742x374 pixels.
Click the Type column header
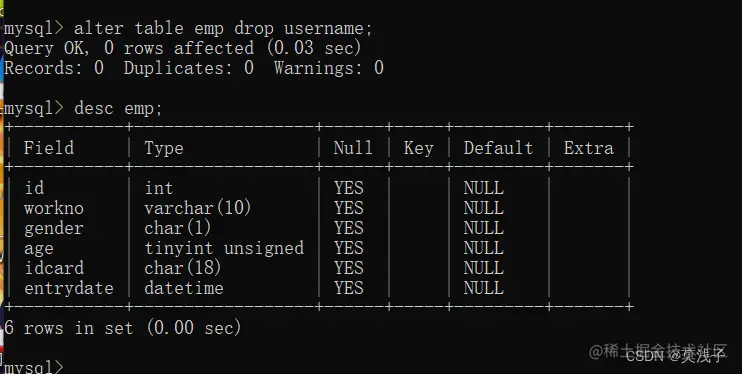(x=164, y=148)
